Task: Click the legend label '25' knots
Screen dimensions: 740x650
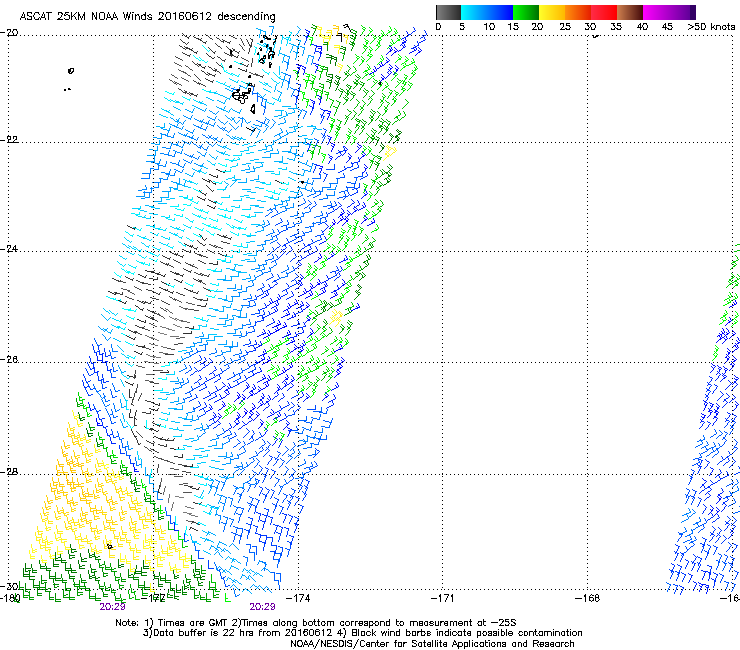Action: (565, 27)
